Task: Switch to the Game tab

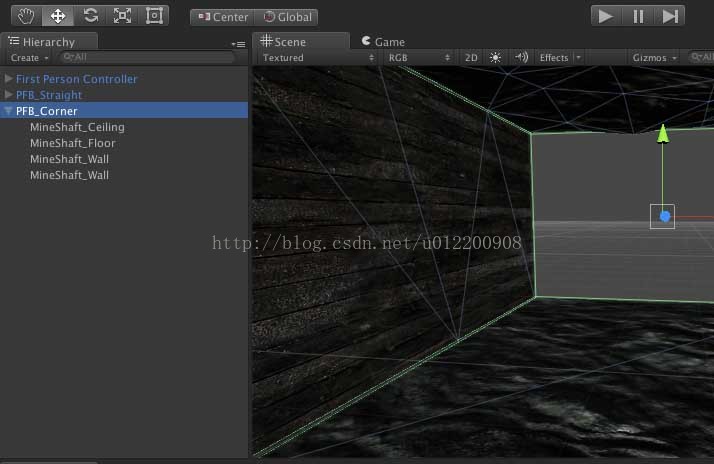Action: point(383,41)
